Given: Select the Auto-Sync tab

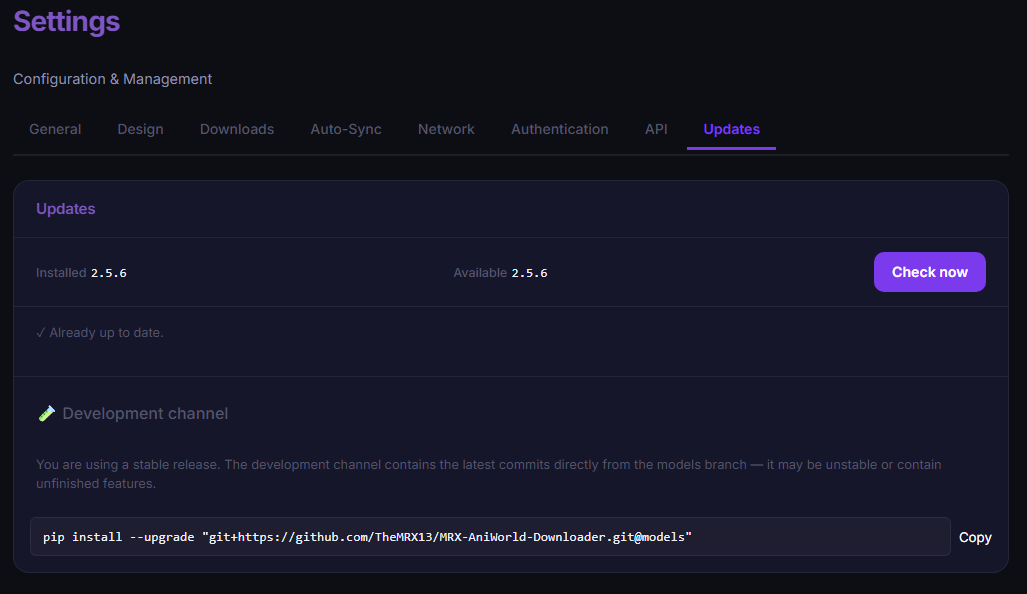Looking at the screenshot, I should [x=346, y=129].
